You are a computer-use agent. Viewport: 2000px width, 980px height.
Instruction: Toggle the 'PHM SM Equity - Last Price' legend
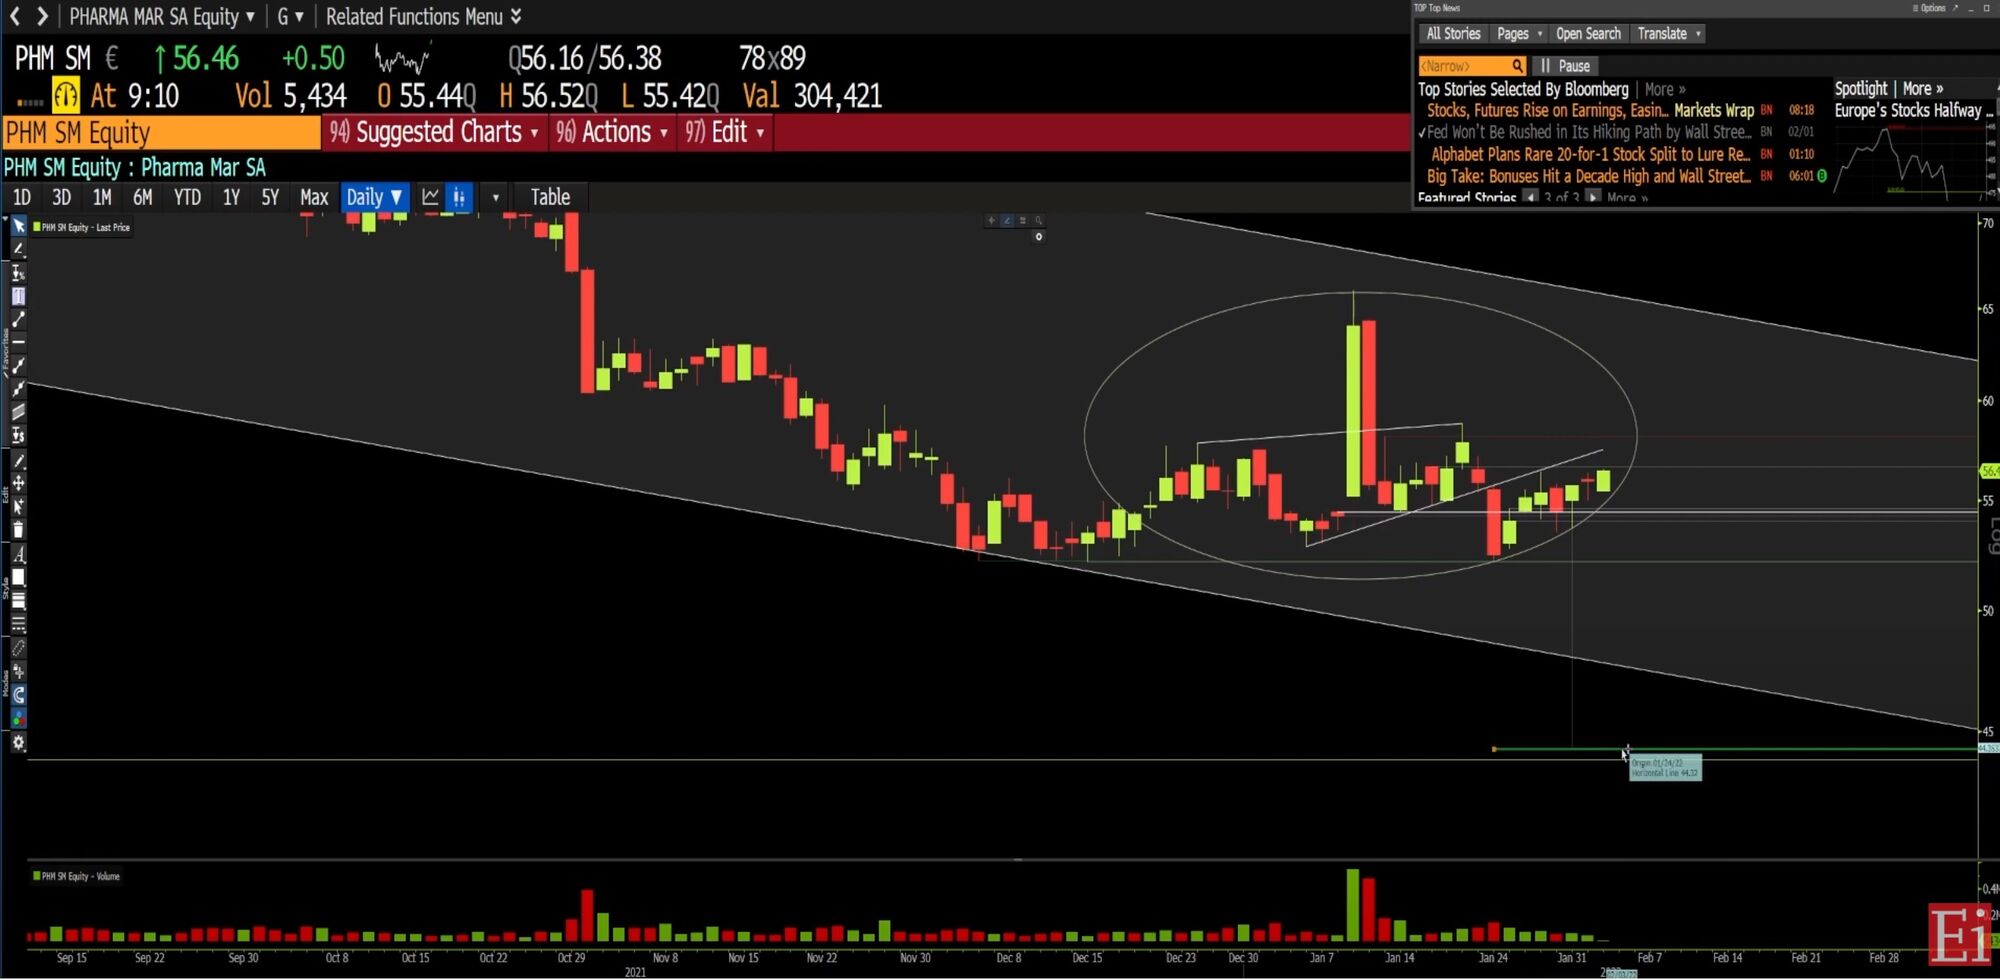click(x=81, y=227)
